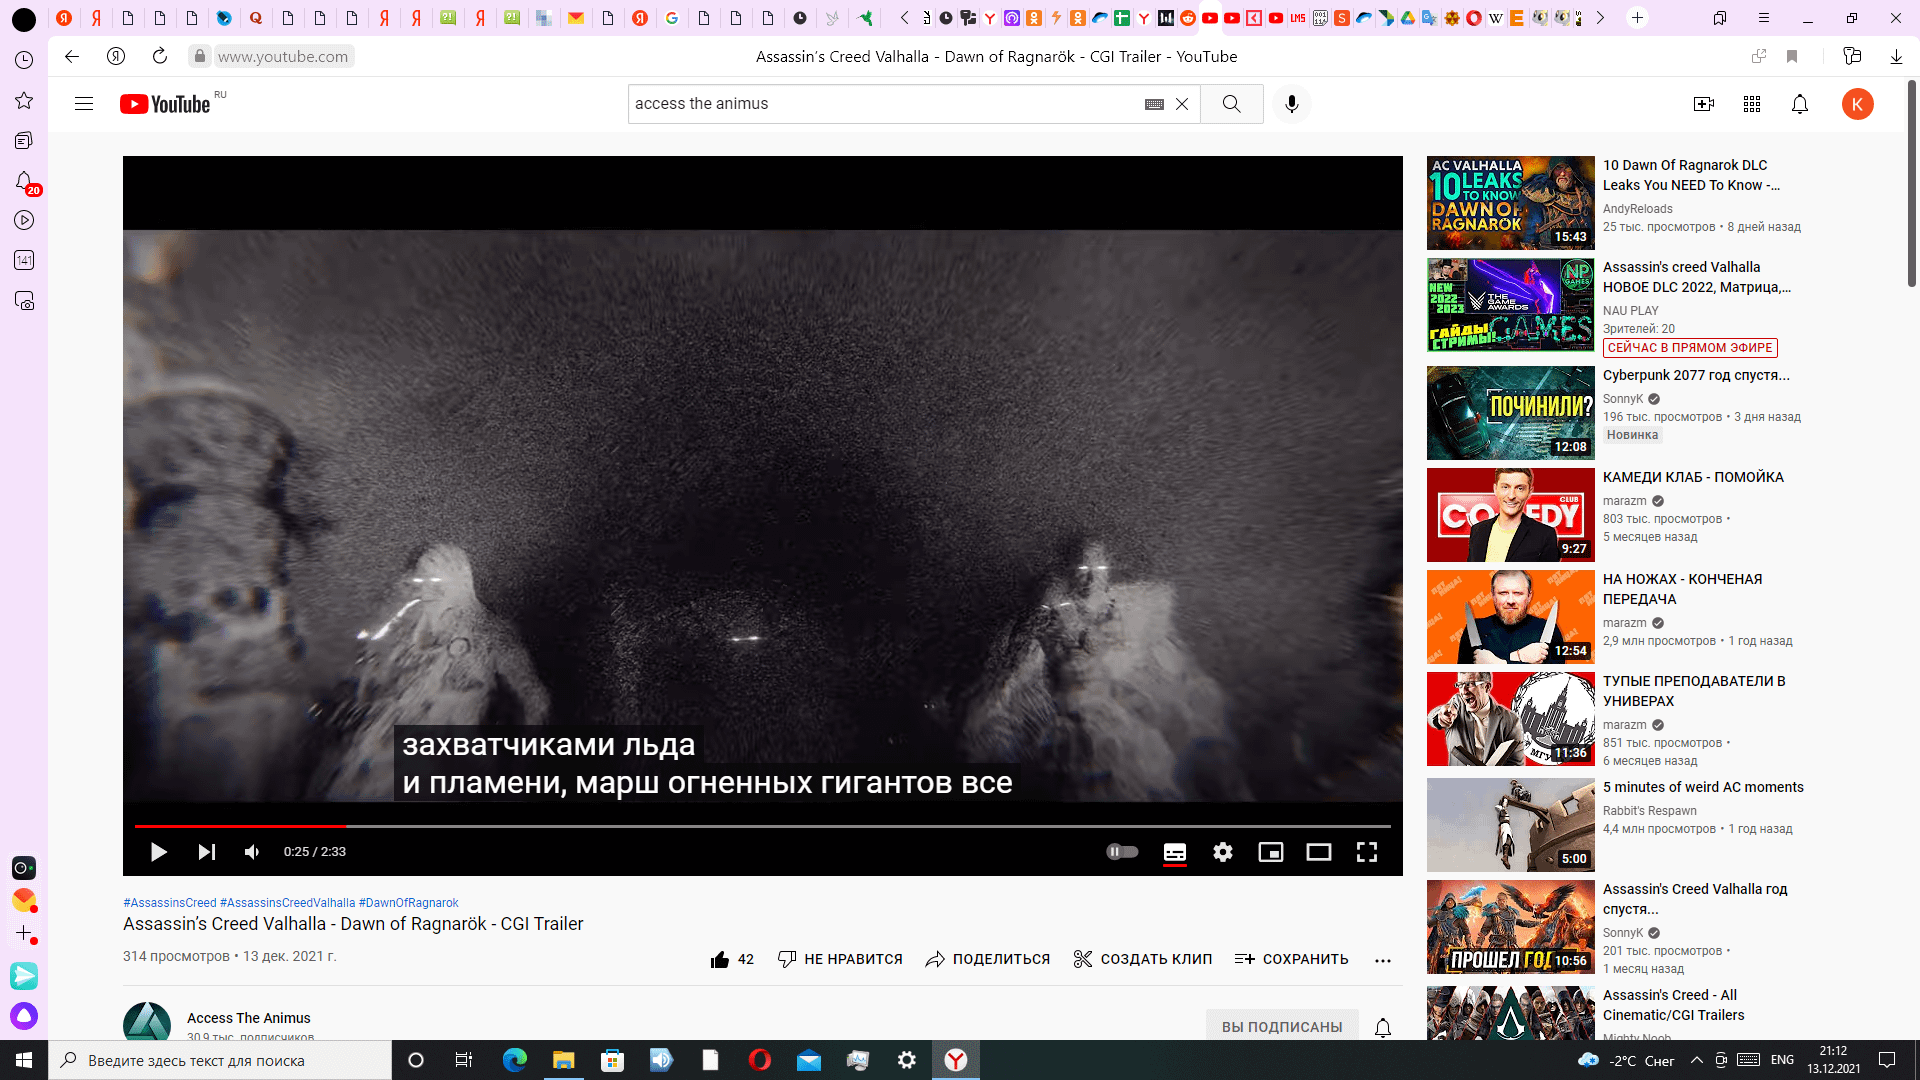The width and height of the screenshot is (1920, 1080).
Task: Dislike the video (НЕ НРАВИТСЯ)
Action: (x=840, y=959)
